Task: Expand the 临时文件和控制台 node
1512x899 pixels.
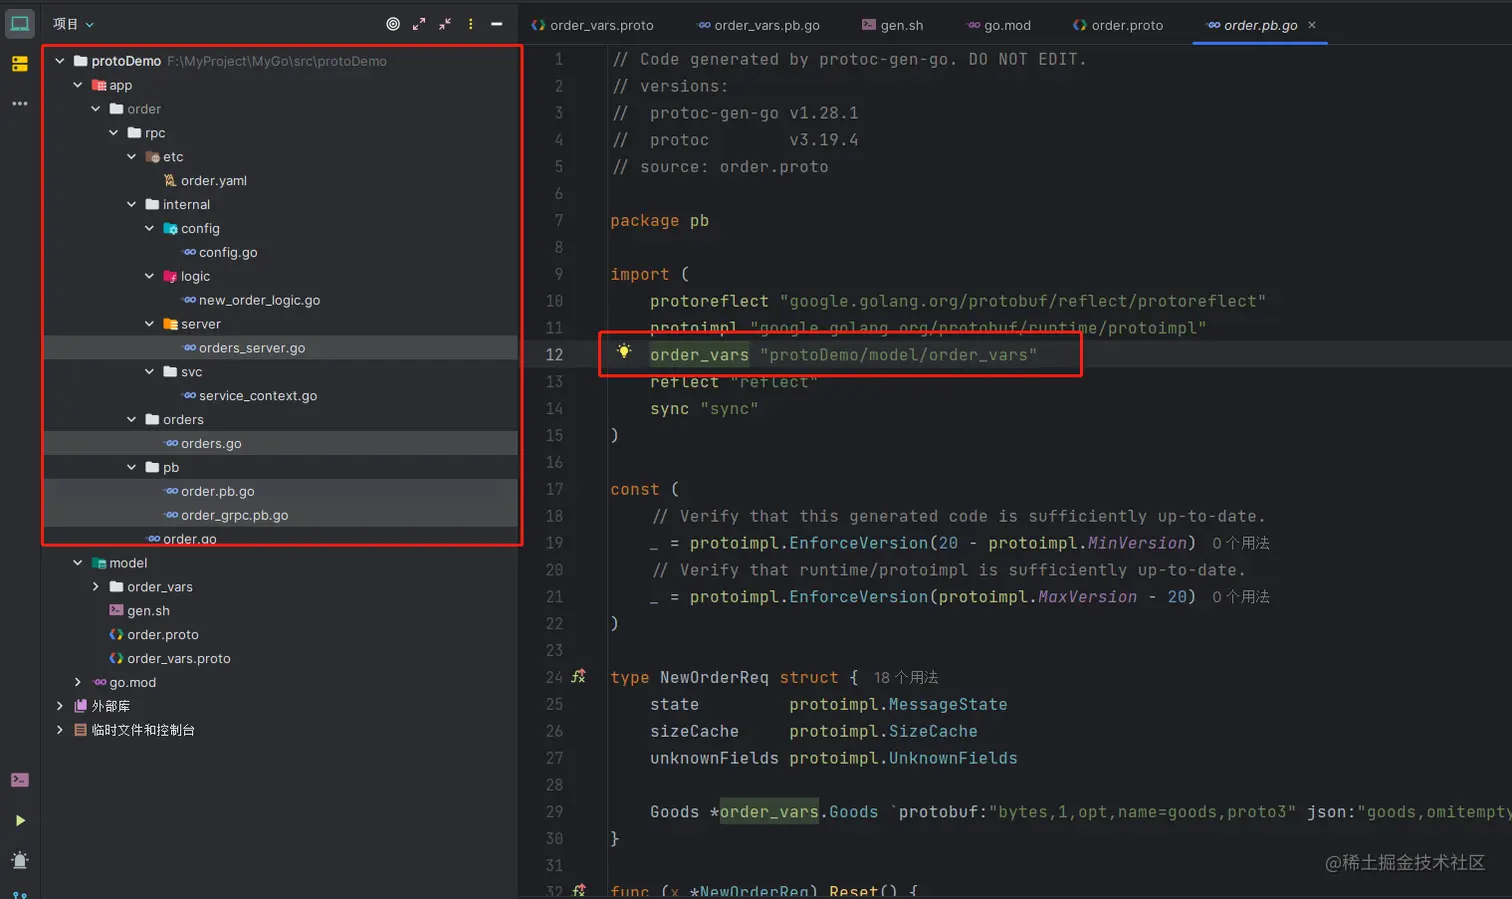Action: (x=60, y=731)
